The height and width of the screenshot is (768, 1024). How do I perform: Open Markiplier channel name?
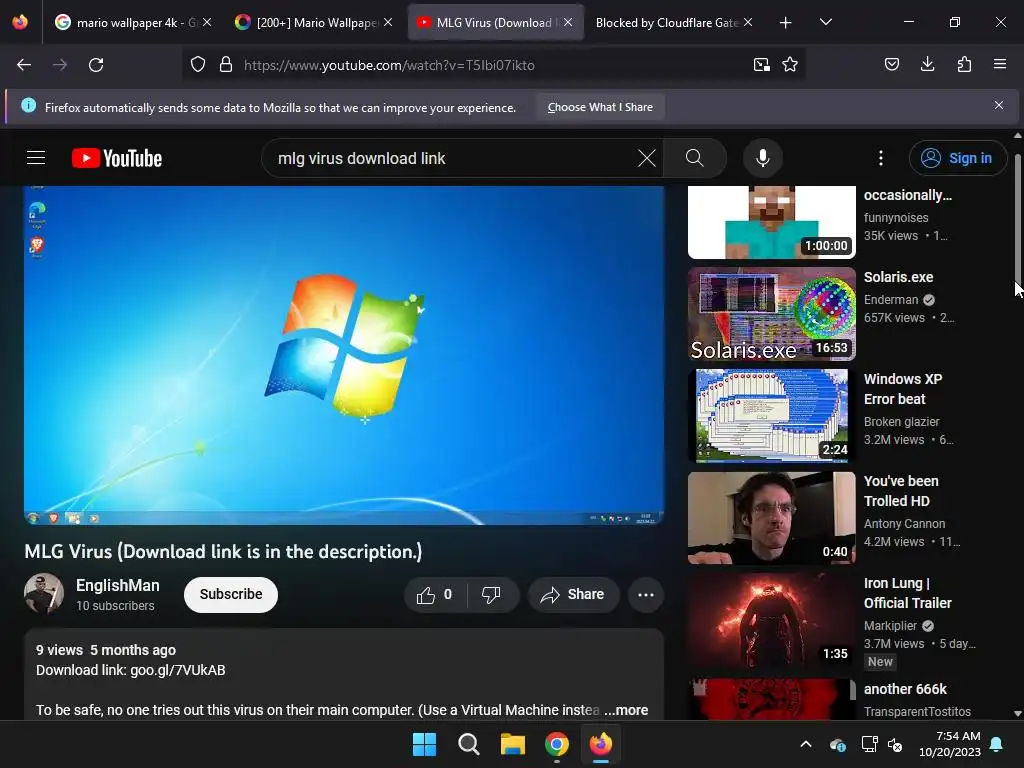[891, 626]
